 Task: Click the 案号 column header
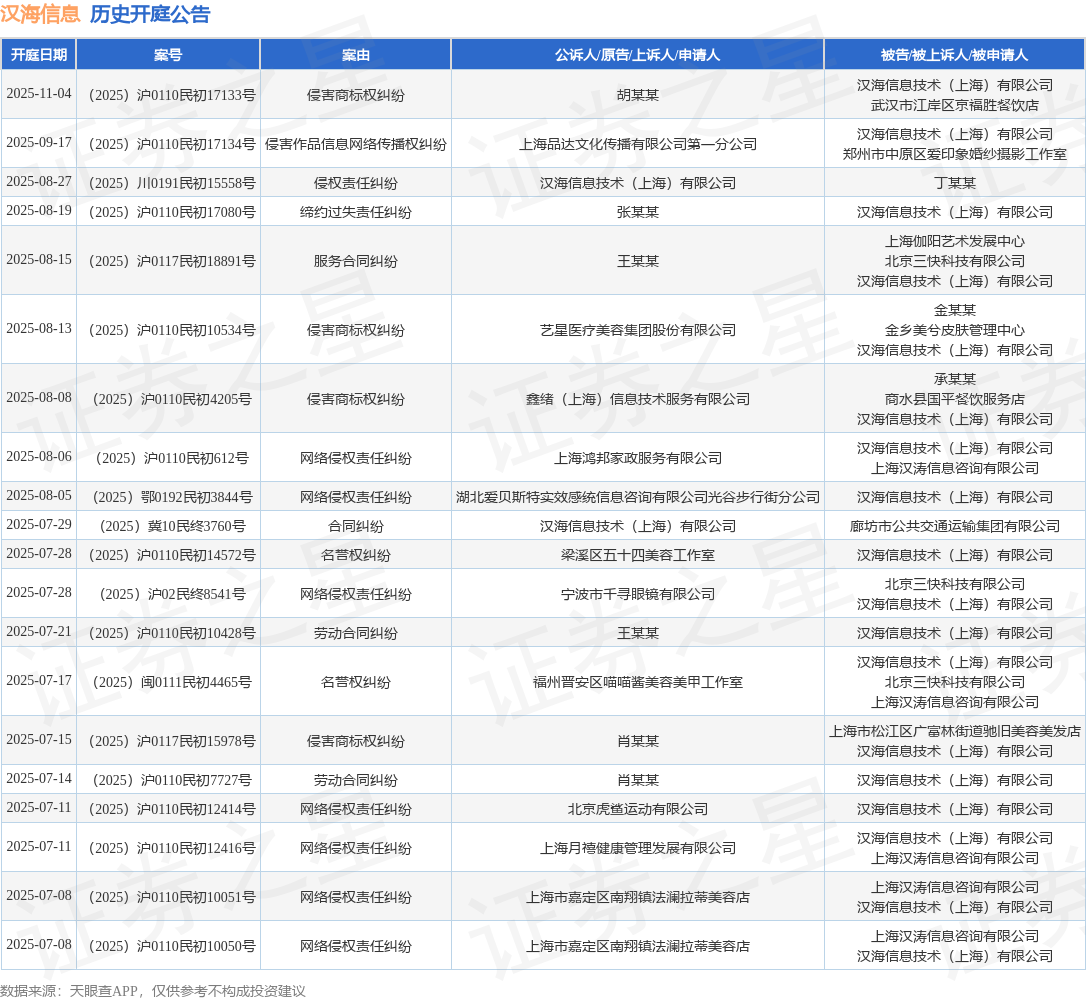(168, 55)
